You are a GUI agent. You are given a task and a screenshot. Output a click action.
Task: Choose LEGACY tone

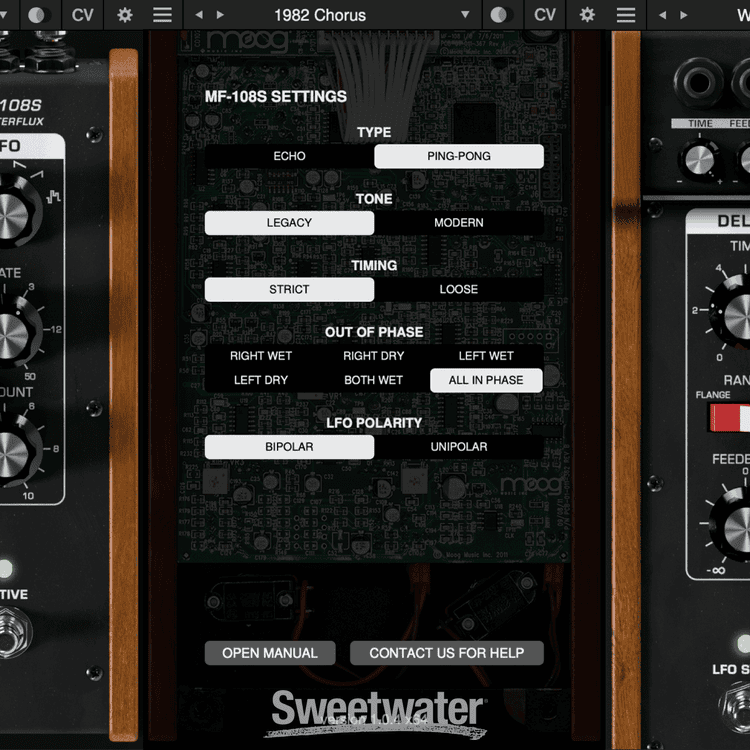[x=289, y=222]
